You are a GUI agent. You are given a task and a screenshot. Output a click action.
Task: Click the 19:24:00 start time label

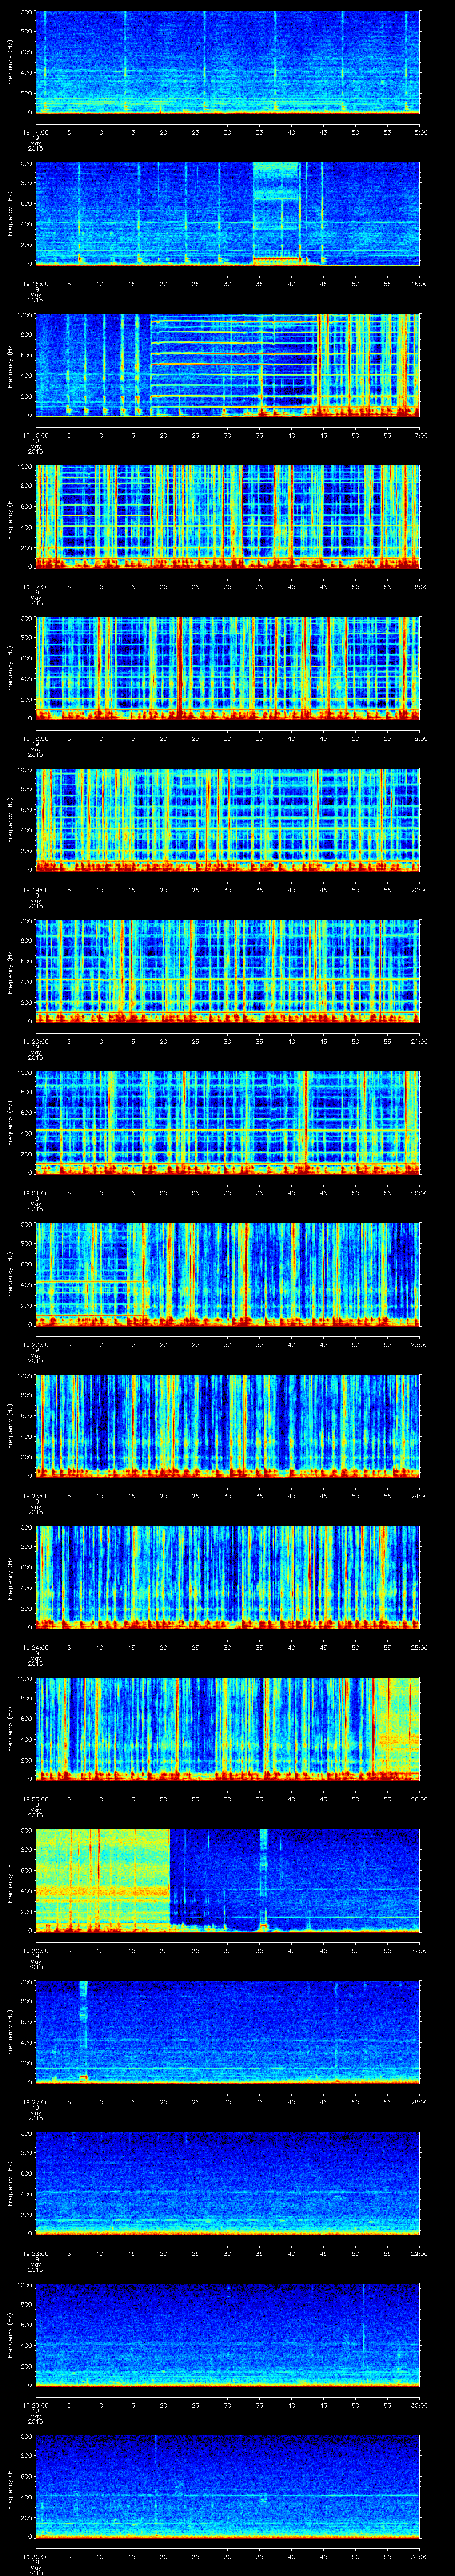pyautogui.click(x=35, y=1647)
